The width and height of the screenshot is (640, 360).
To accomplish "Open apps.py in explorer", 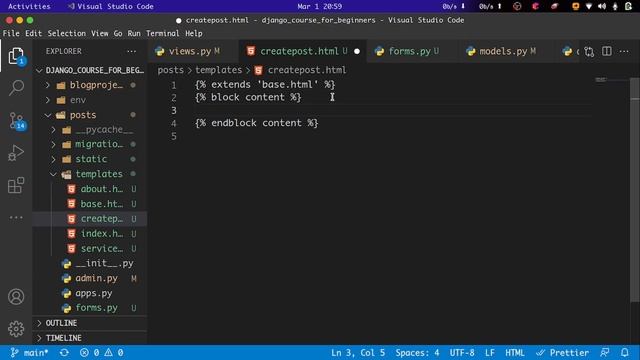I will pyautogui.click(x=90, y=293).
